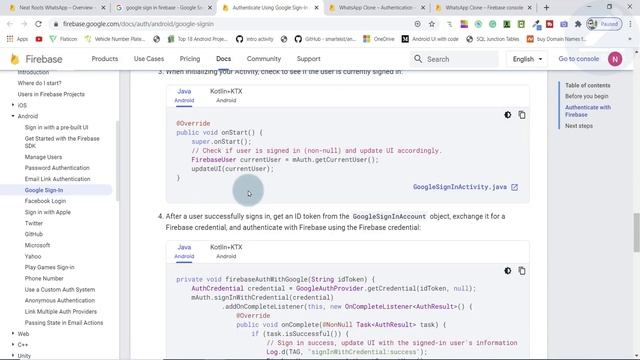Open the SQL Junction Tables bookmark
The height and width of the screenshot is (360, 640).
[493, 39]
